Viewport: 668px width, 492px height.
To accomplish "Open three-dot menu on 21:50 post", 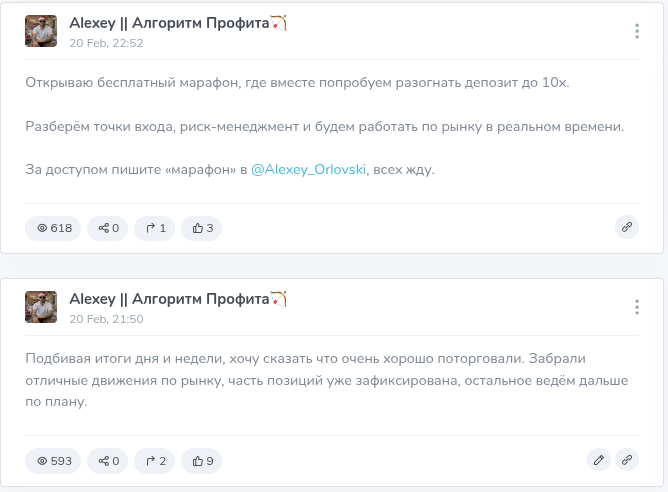I will tap(636, 307).
